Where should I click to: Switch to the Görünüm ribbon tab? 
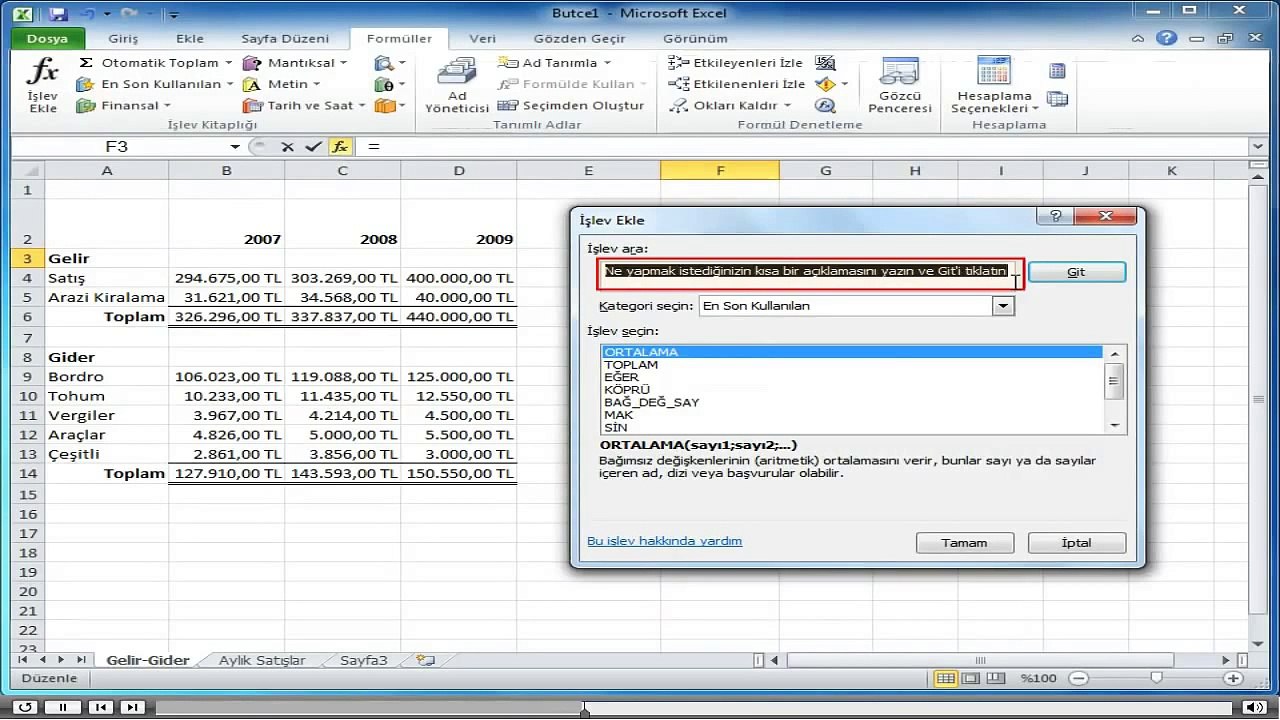point(696,39)
